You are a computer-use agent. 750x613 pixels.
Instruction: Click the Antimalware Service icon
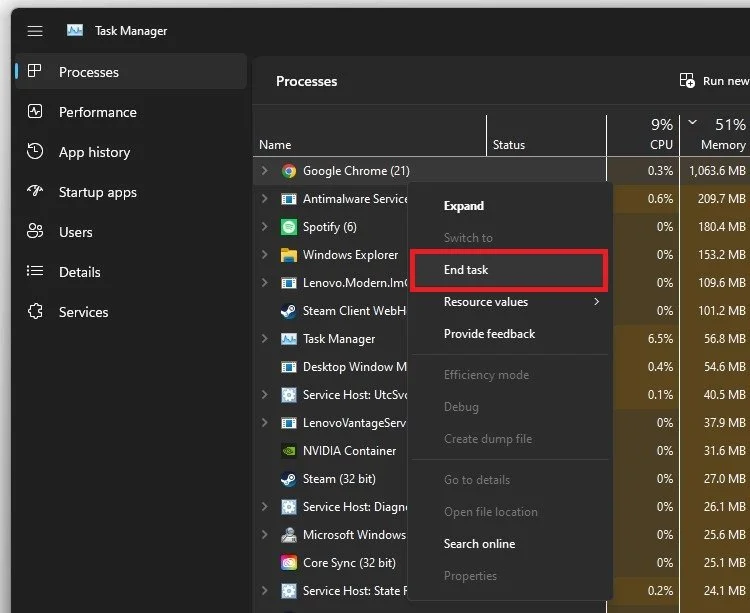(x=289, y=199)
